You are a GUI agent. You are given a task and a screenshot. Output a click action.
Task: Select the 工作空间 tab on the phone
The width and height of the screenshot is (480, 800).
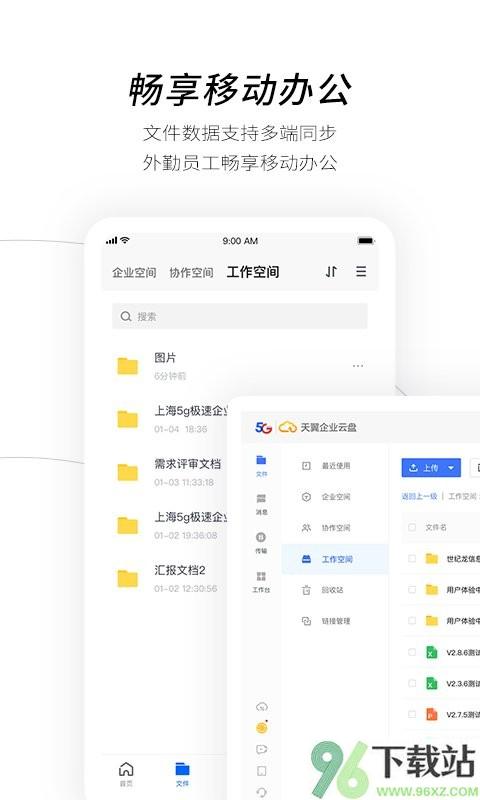pyautogui.click(x=253, y=271)
